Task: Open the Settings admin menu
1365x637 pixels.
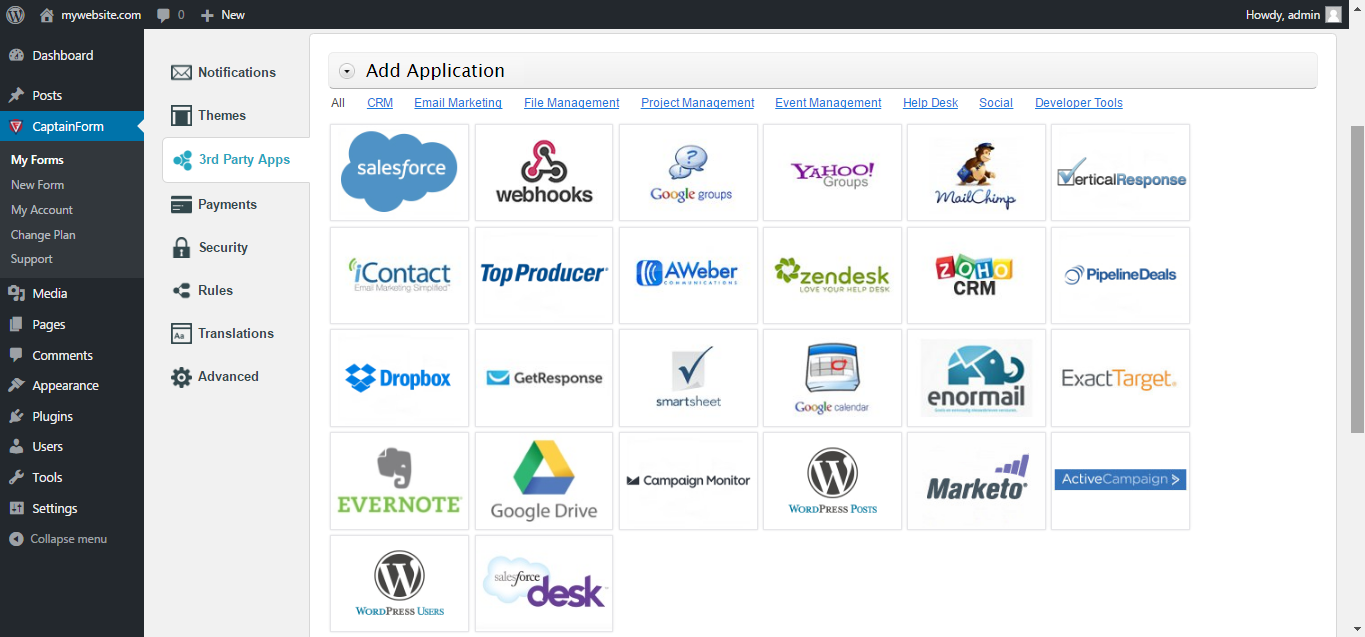Action: click(72, 508)
